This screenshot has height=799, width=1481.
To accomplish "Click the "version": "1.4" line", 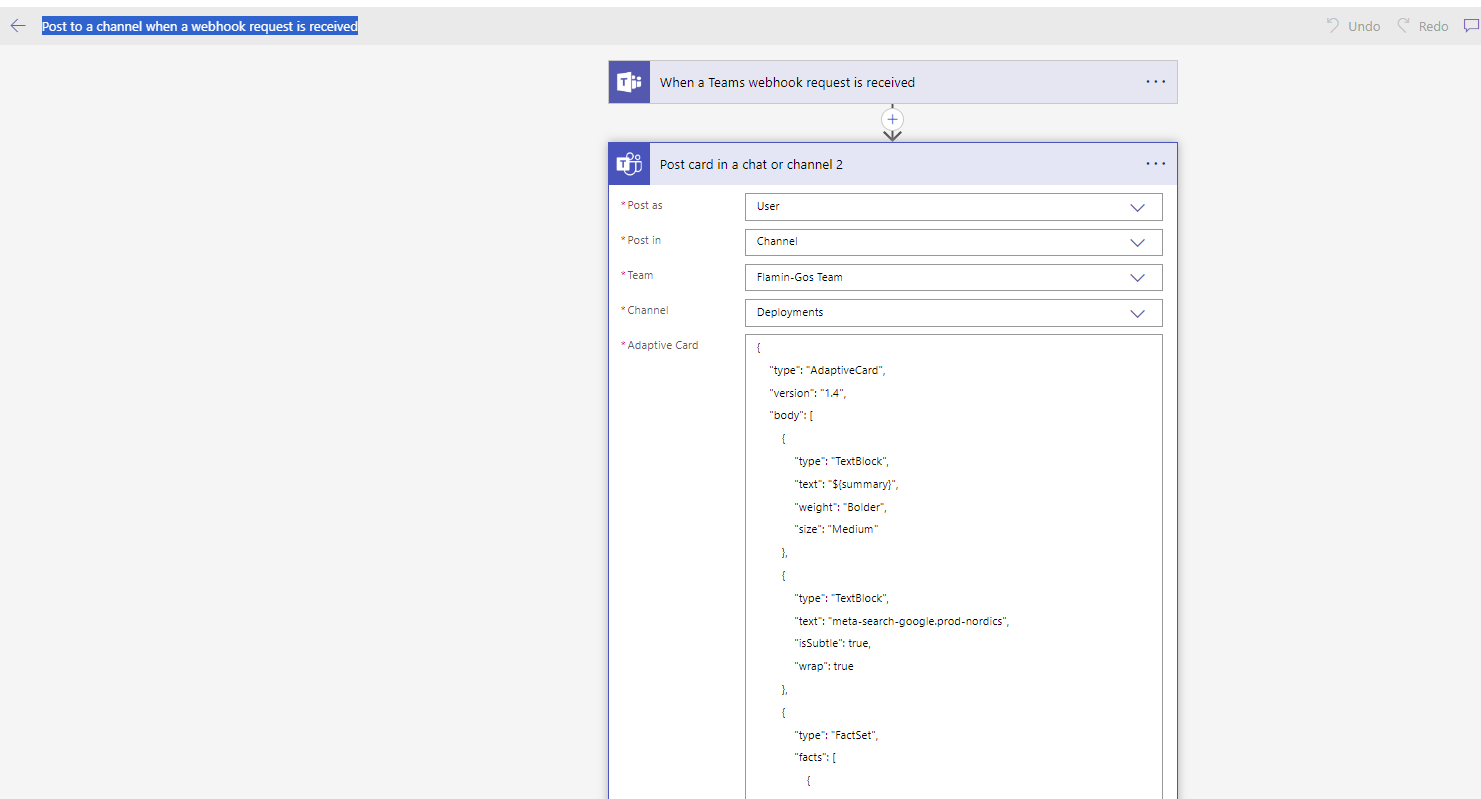I will pos(807,393).
